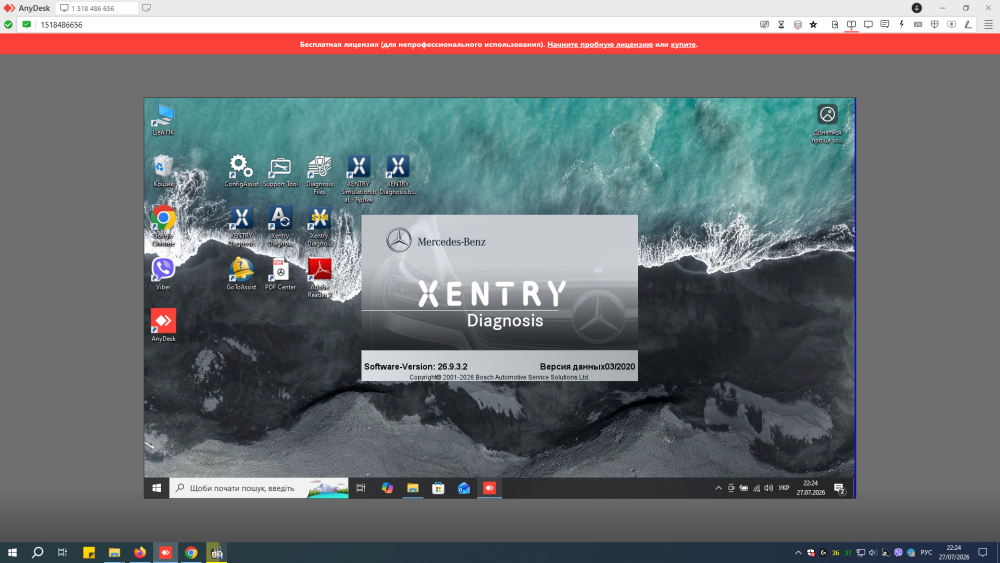1000x563 pixels.
Task: Open the XENTRY Simulation.bat shortcut icon
Action: 358,179
